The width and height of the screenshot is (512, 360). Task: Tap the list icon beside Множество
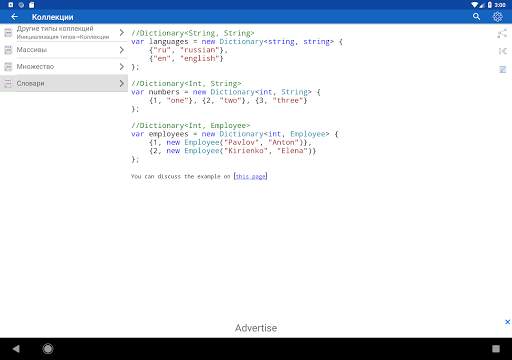(8, 67)
